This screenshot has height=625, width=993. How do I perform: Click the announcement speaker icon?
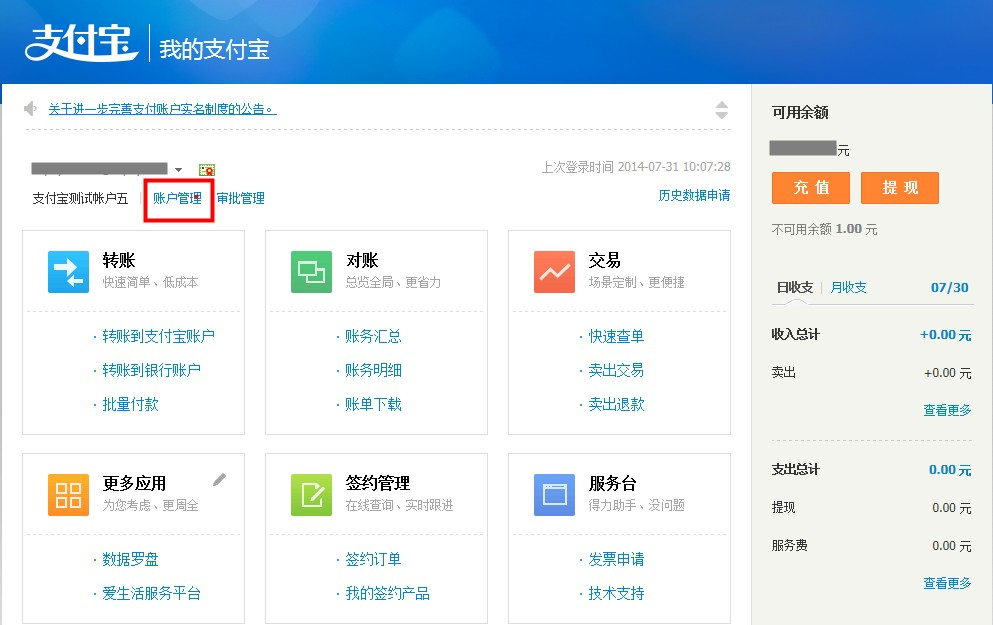[x=30, y=109]
